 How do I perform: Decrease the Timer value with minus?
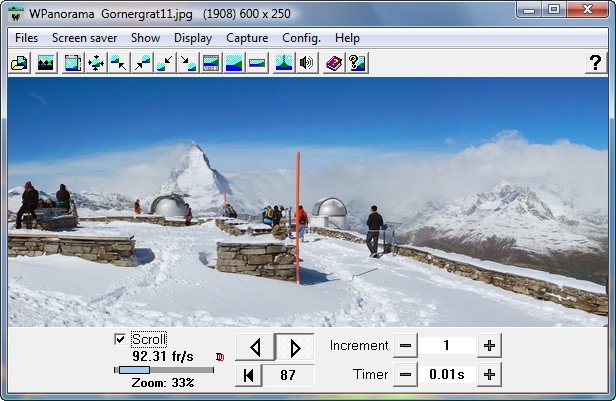(x=405, y=375)
